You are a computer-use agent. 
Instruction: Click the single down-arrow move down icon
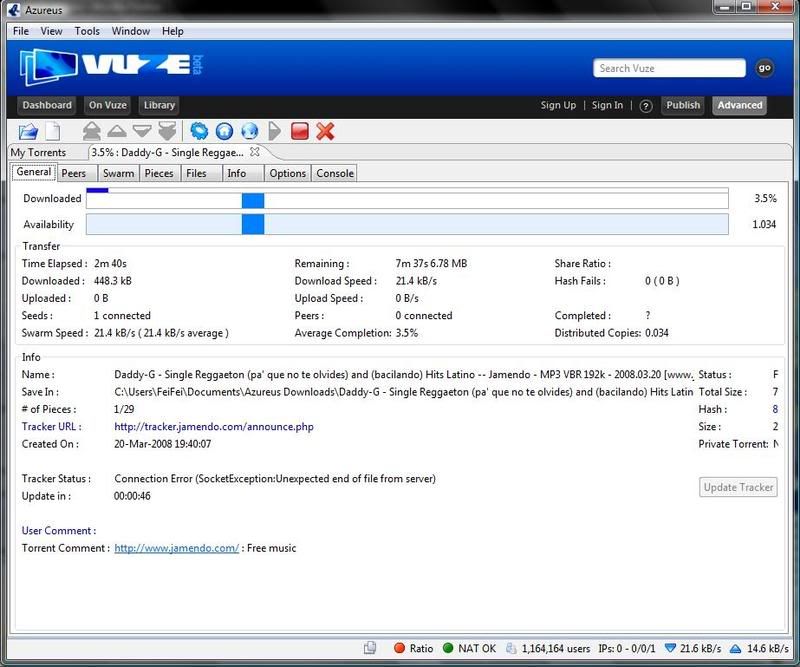(x=142, y=131)
